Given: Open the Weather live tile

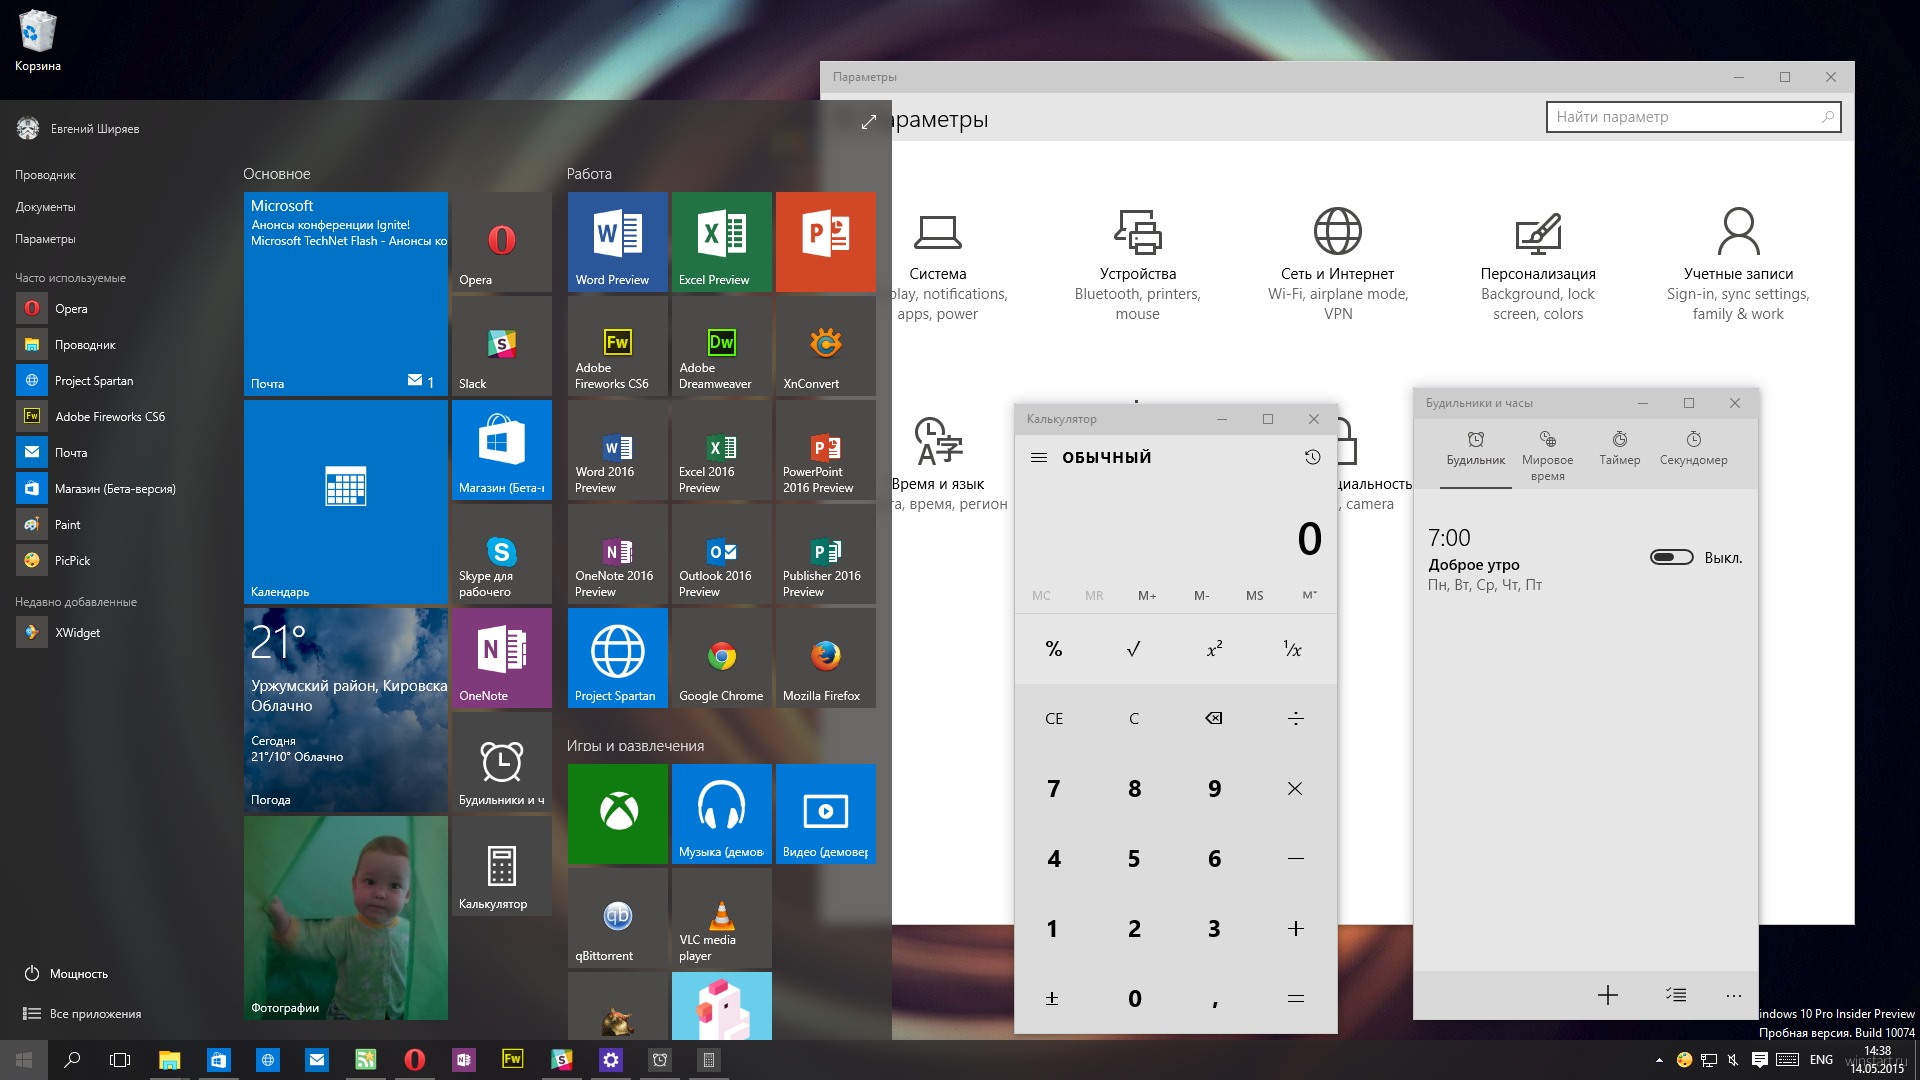Looking at the screenshot, I should click(x=345, y=710).
